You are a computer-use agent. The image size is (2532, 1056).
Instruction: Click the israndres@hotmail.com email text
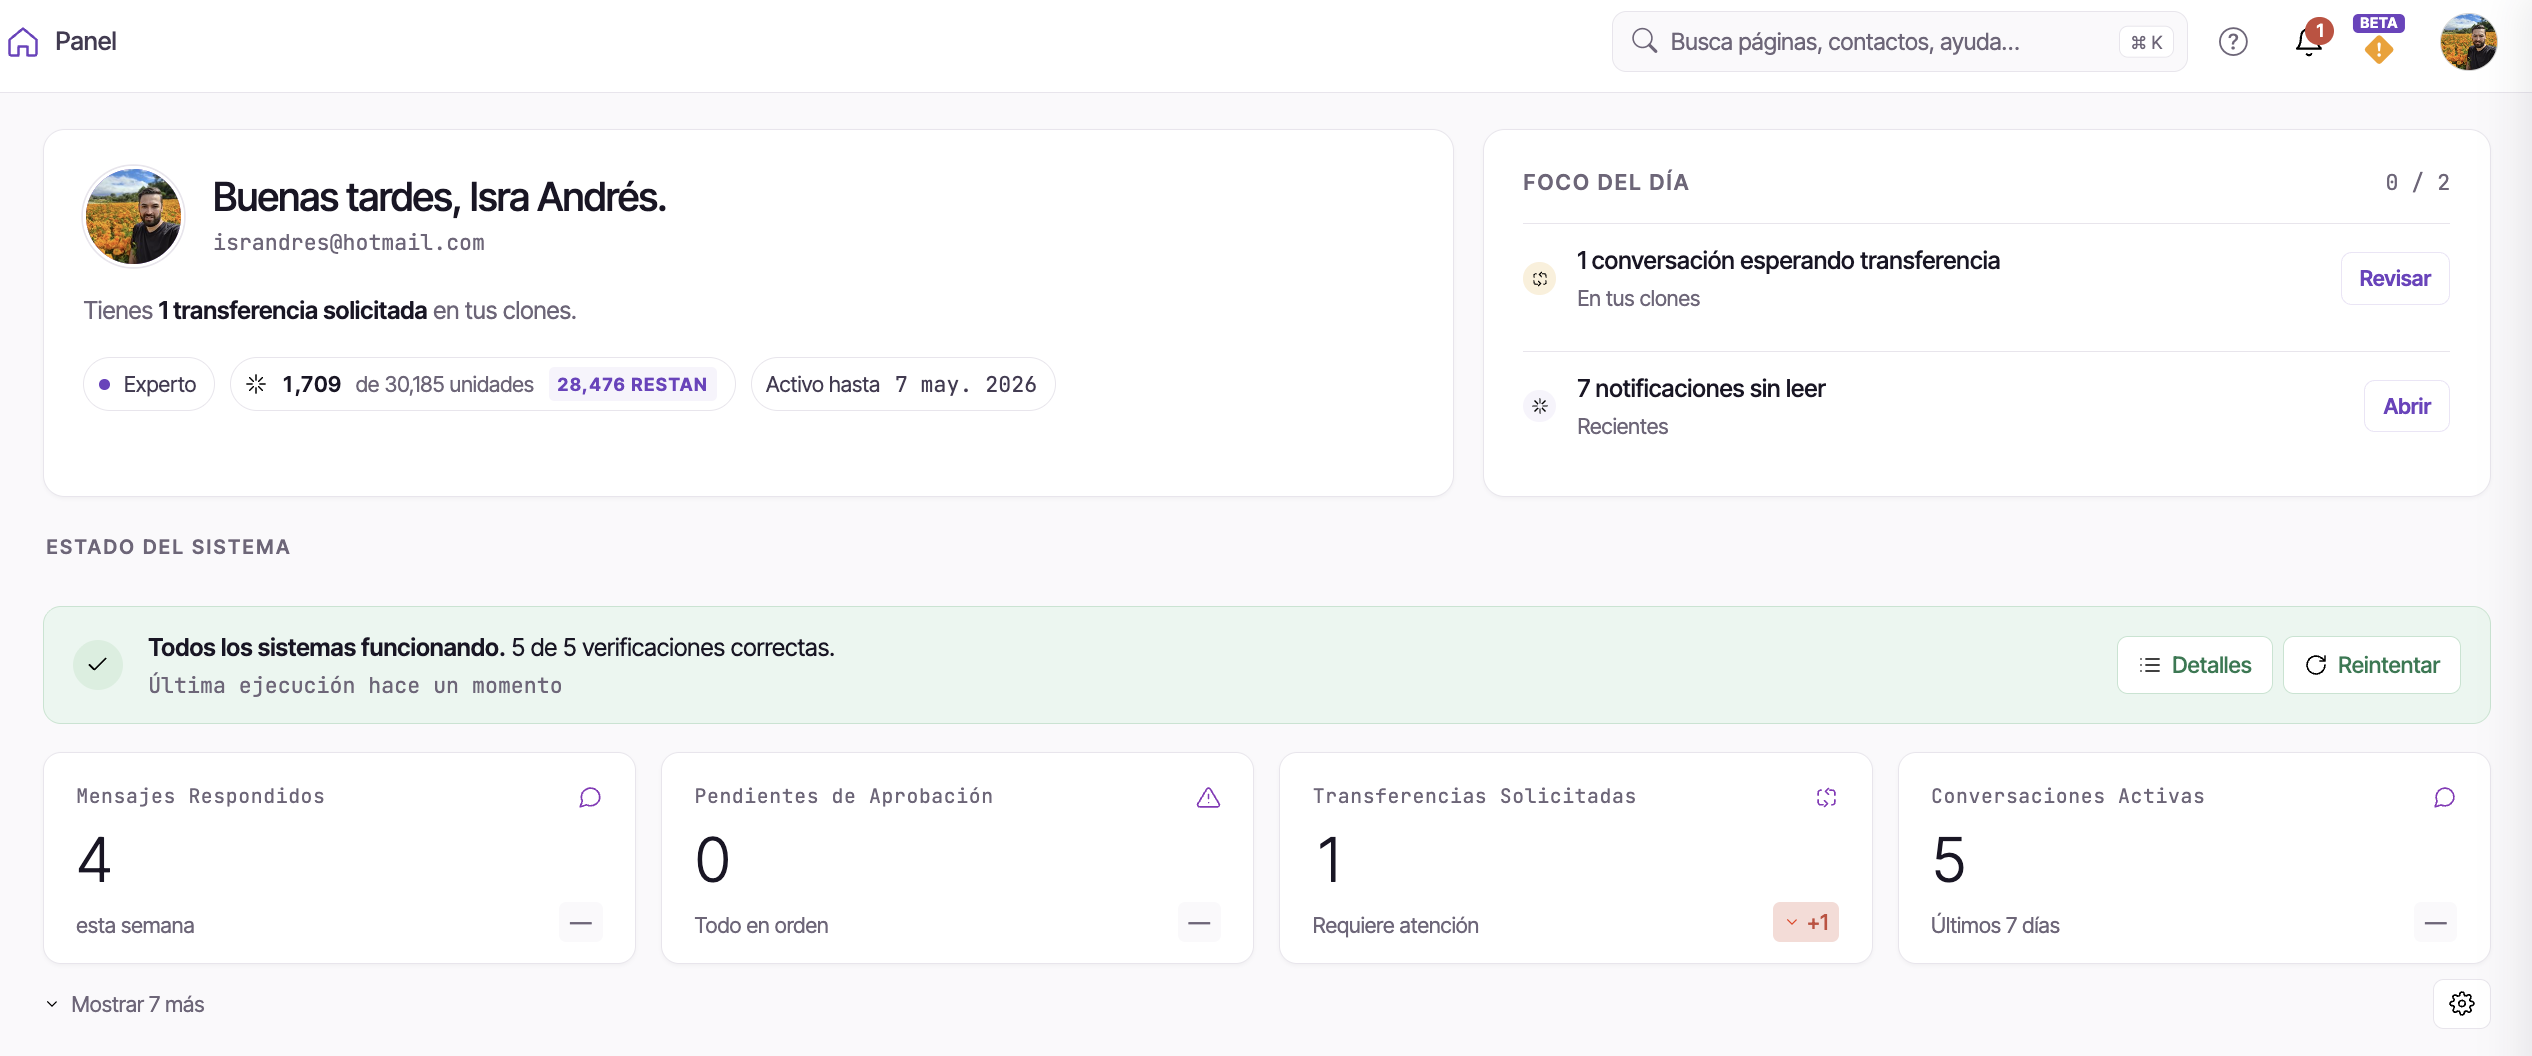(349, 242)
